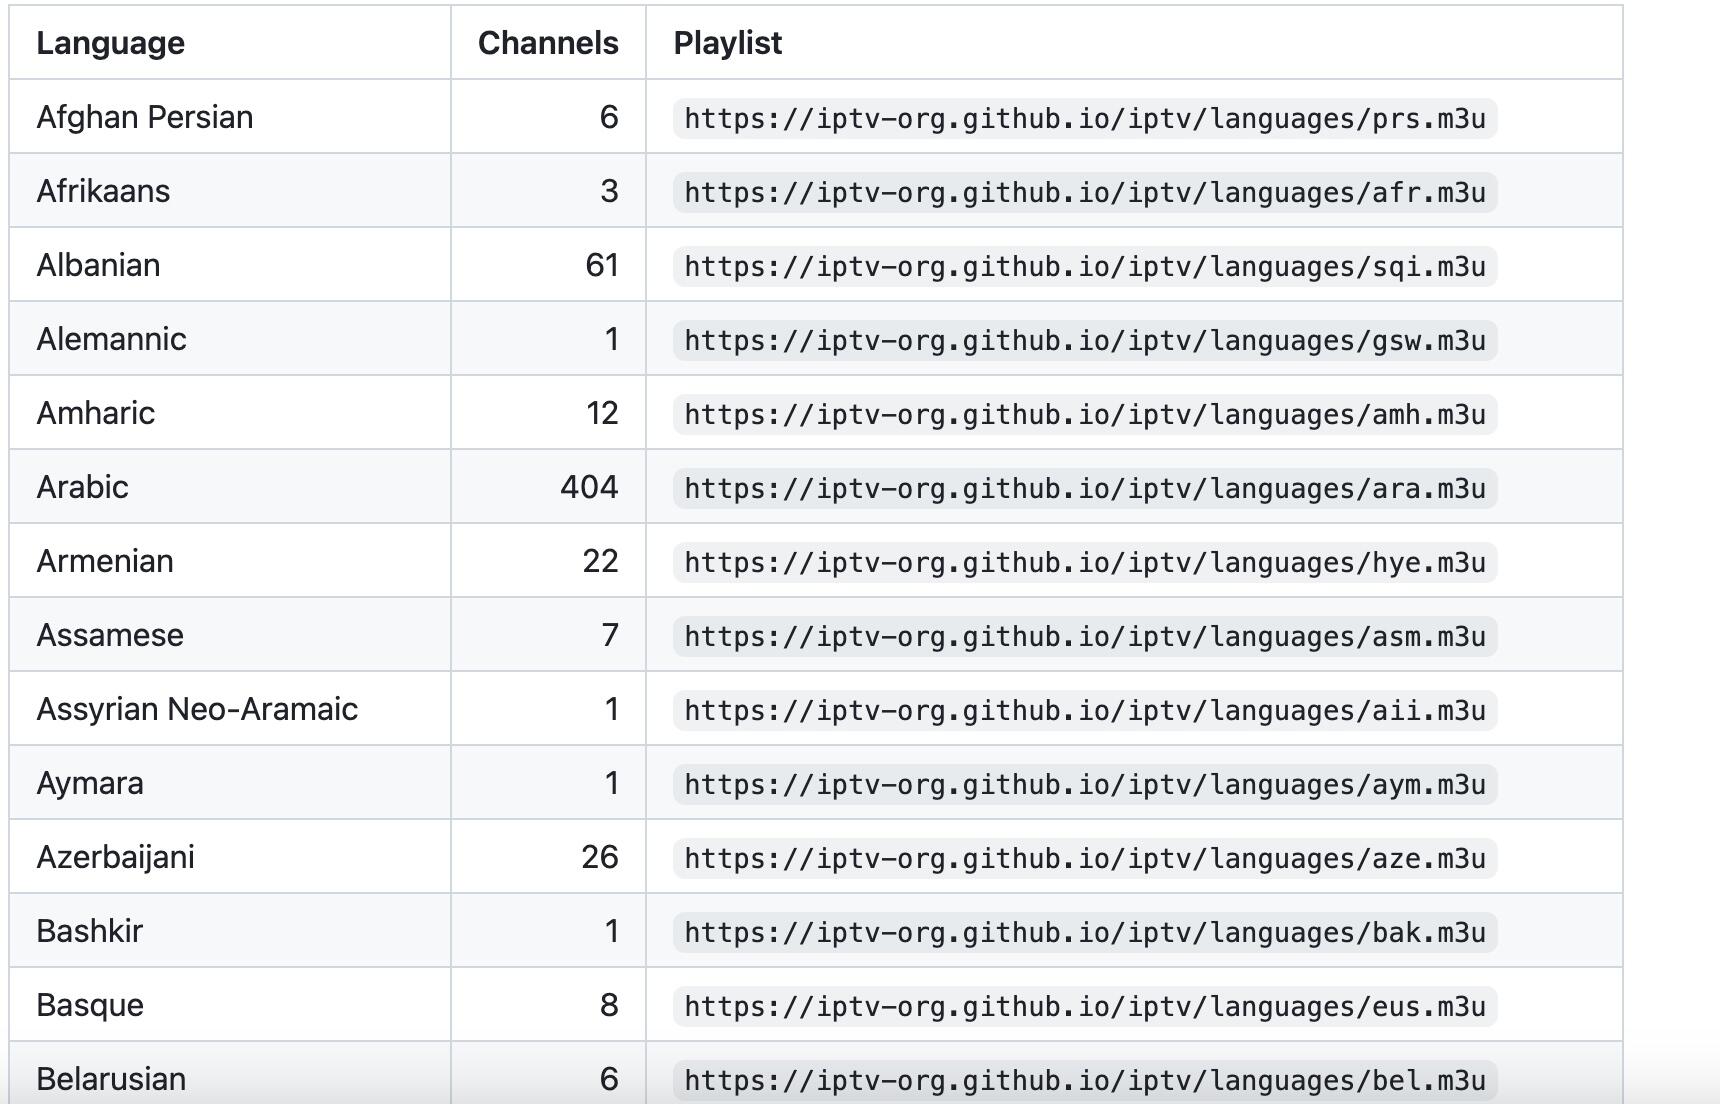Screen dimensions: 1720x1104
Task: Click the eus.m3u playlist URL
Action: pyautogui.click(x=1085, y=1006)
